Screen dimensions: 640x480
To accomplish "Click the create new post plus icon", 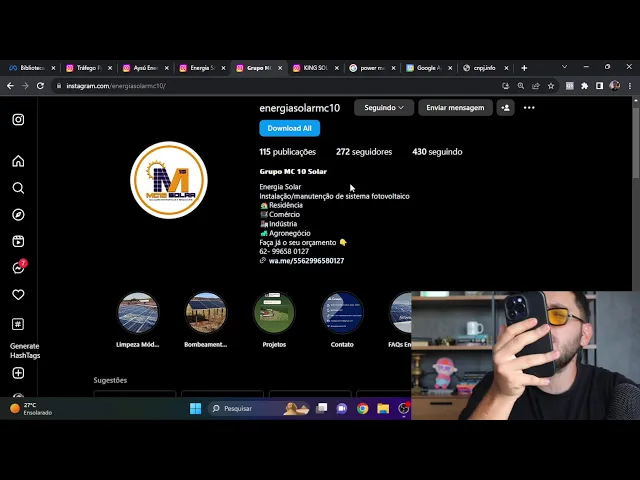I will (18, 373).
